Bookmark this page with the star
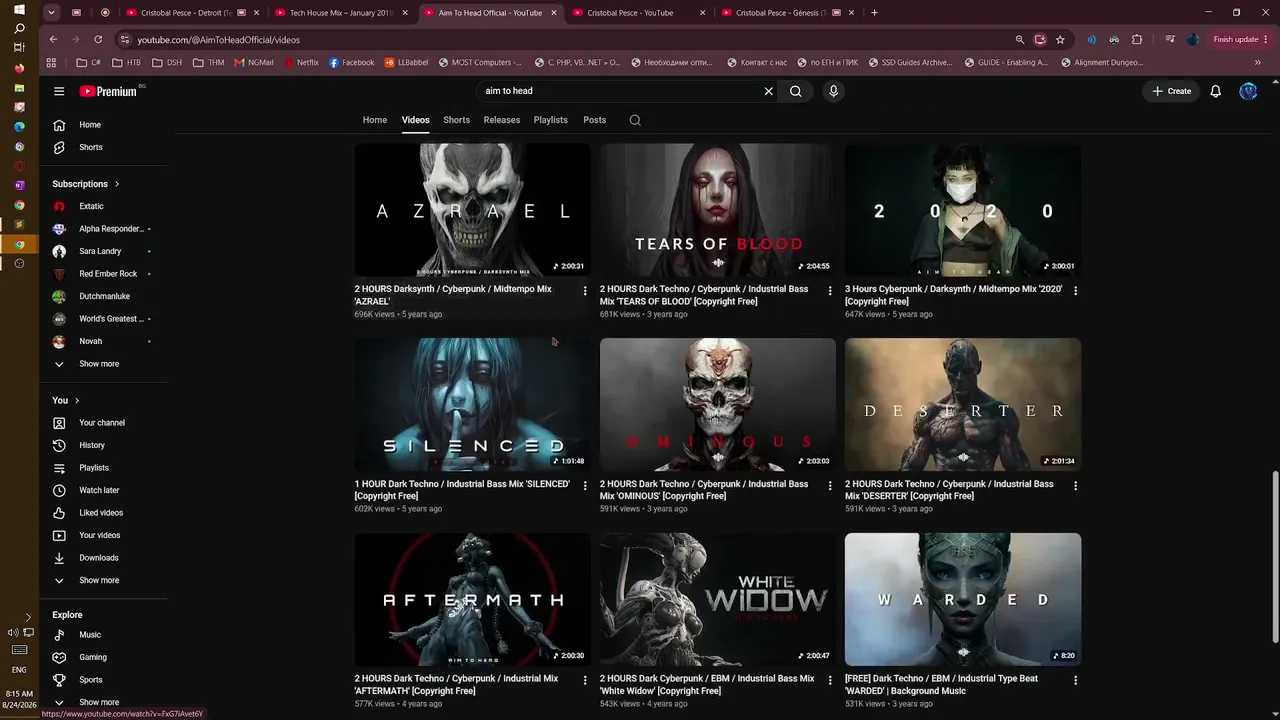The height and width of the screenshot is (720, 1280). (x=1060, y=39)
